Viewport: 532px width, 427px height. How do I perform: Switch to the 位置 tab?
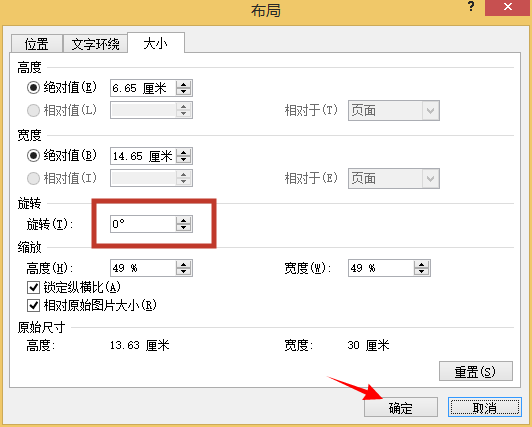37,44
